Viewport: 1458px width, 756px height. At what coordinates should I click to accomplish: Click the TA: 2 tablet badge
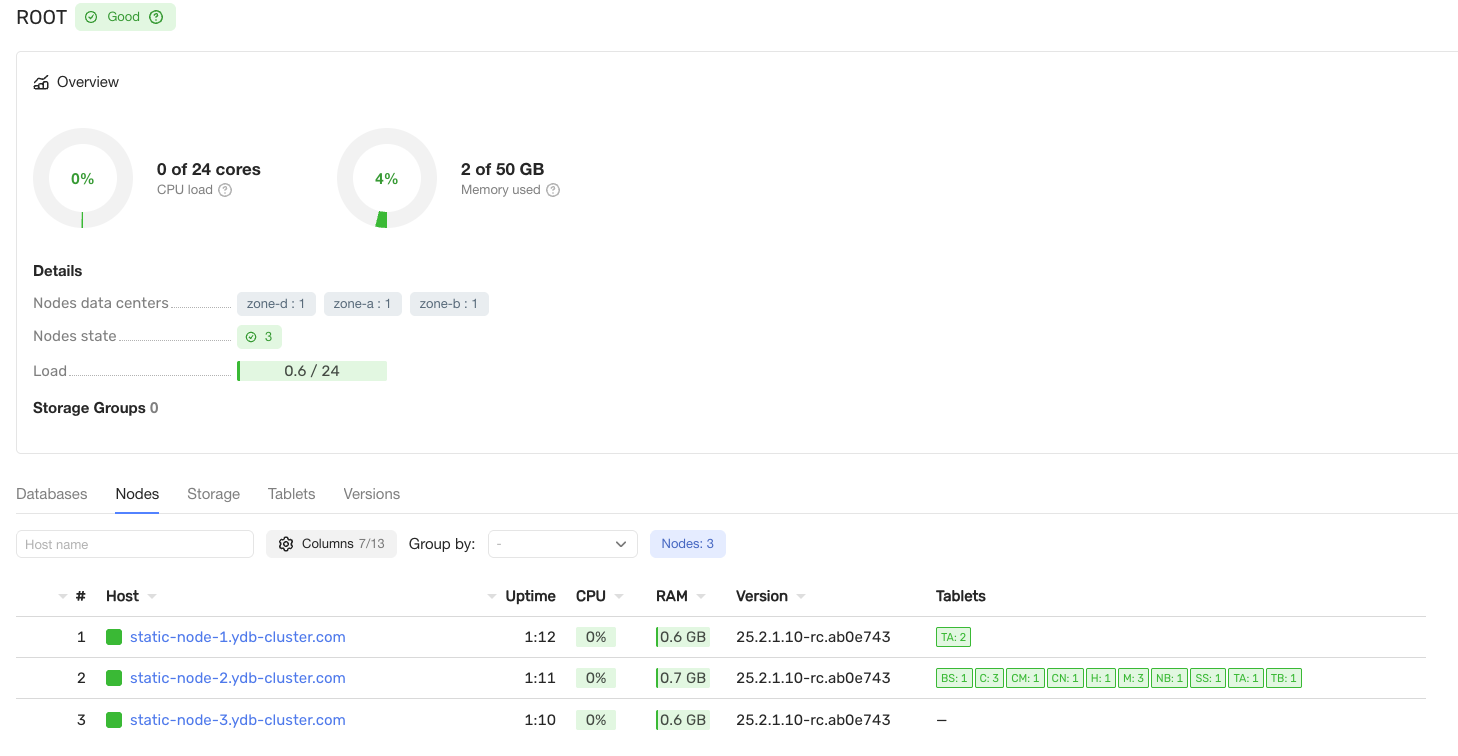click(953, 637)
